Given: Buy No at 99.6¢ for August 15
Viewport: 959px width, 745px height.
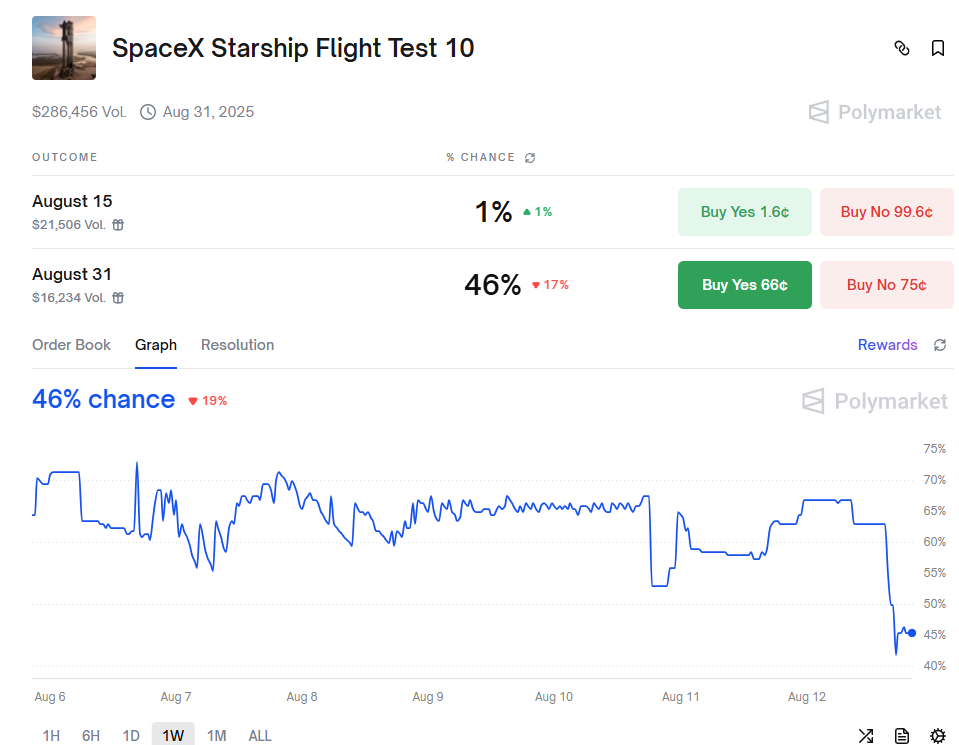Looking at the screenshot, I should [x=887, y=212].
